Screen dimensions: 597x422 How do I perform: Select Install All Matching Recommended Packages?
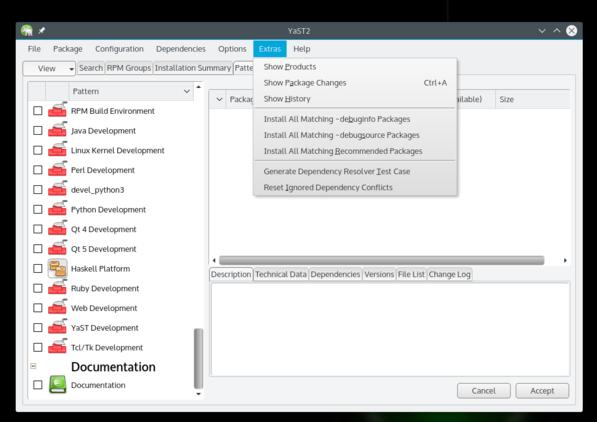pos(355,151)
